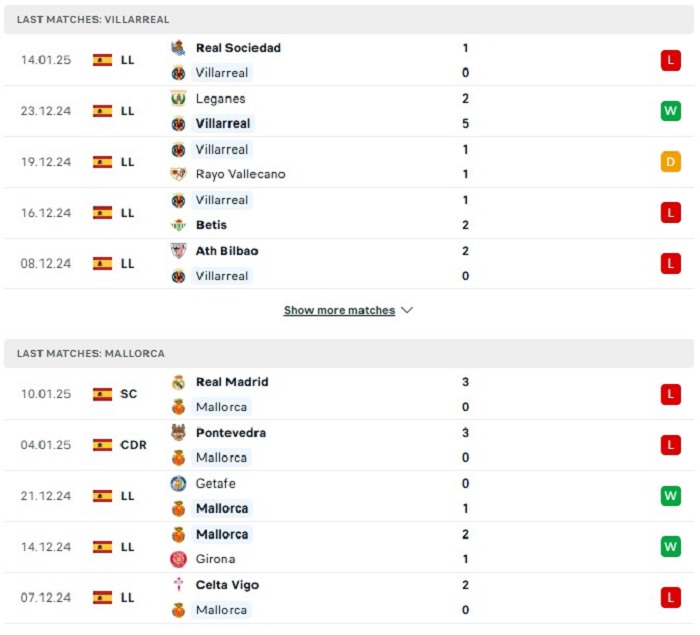Click the Rayo Vallecano crest icon
The width and height of the screenshot is (700, 635).
(178, 174)
